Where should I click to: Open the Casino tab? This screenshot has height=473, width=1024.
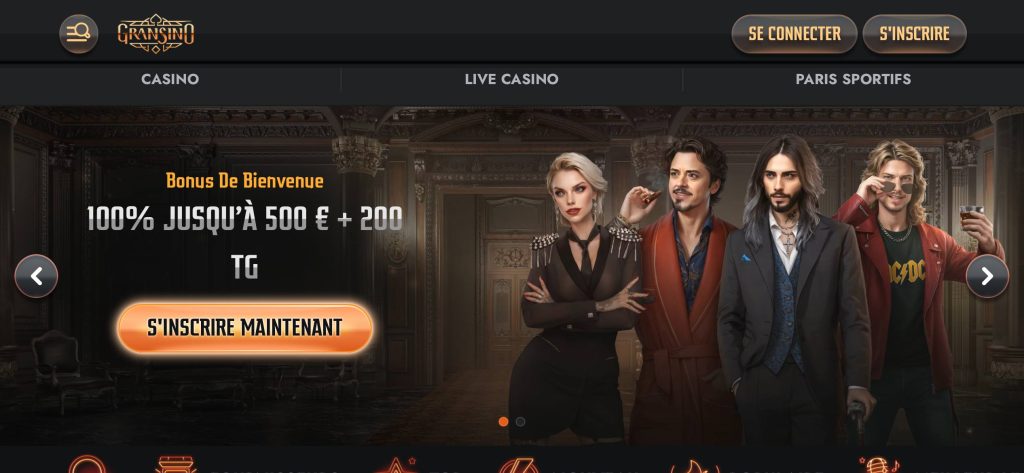(170, 79)
